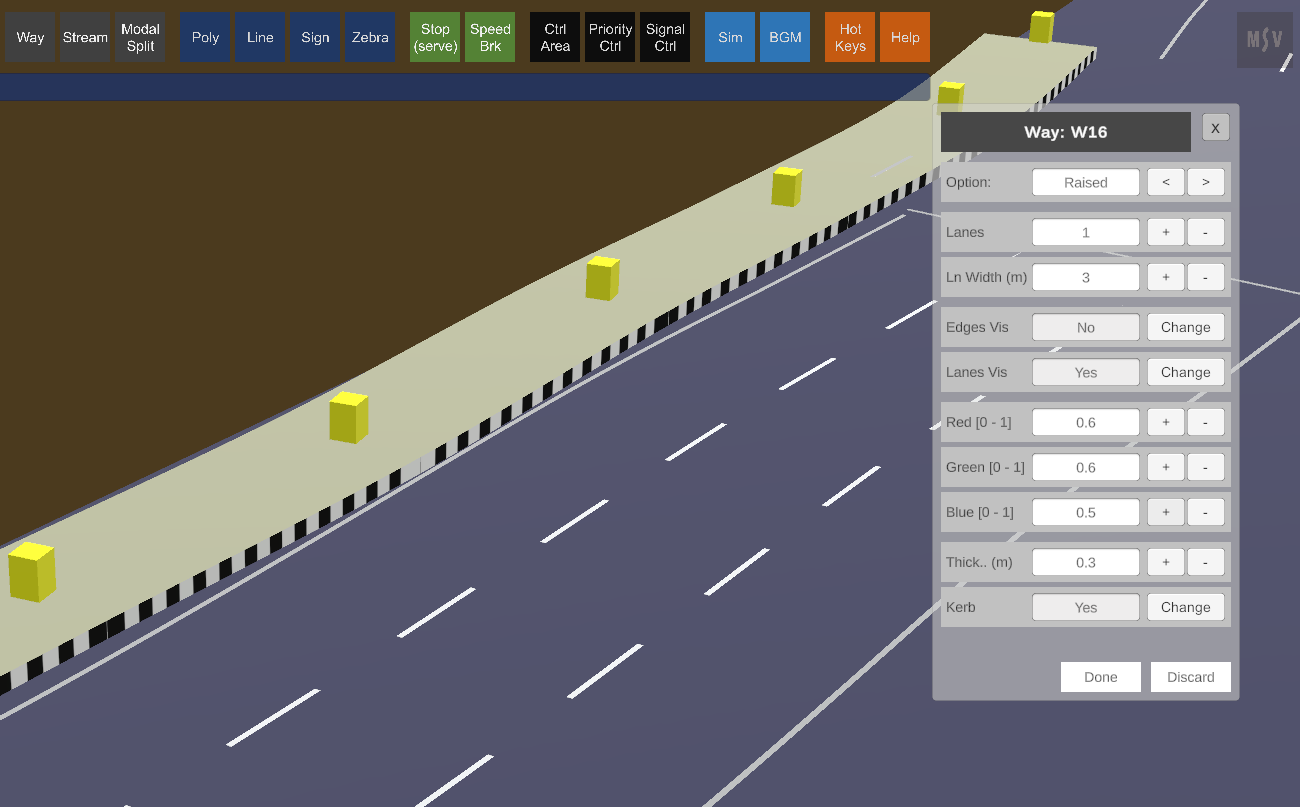Screen dimensions: 1300x807
Task: Click the MSV logo icon
Action: [x=1264, y=40]
